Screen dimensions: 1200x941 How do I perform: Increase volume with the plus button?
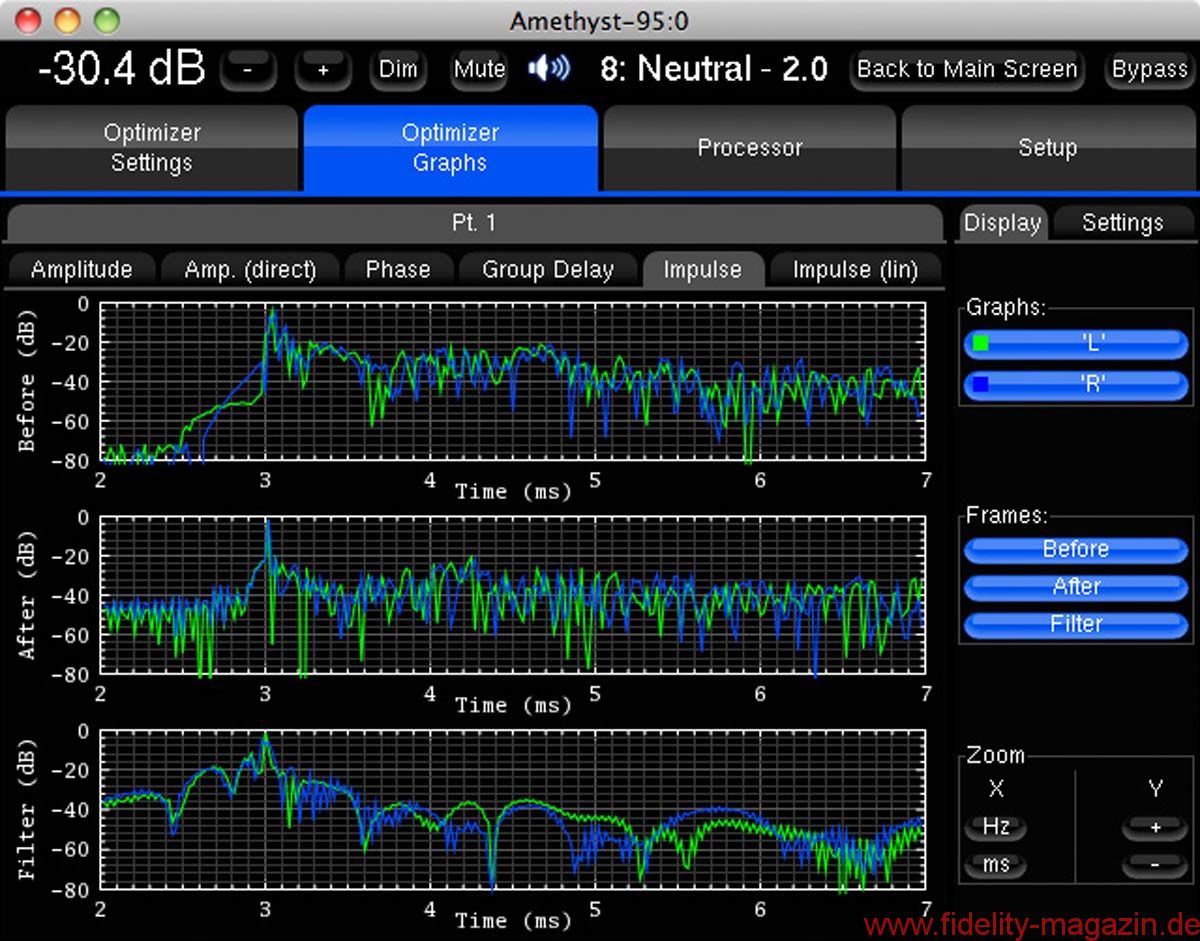click(x=323, y=70)
